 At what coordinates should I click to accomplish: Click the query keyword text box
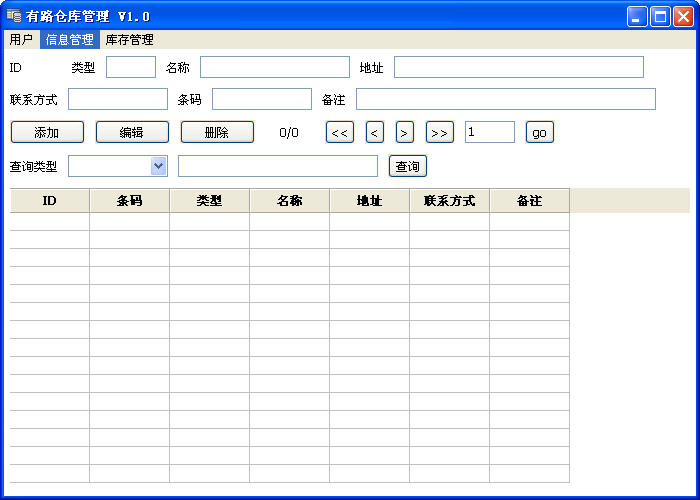278,166
